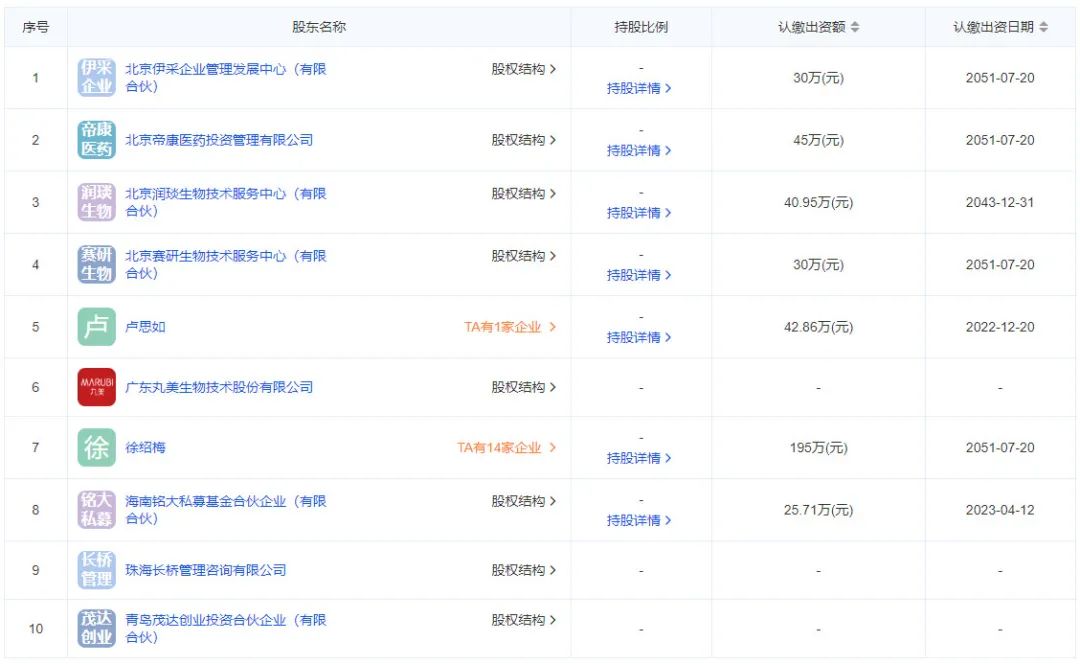
Task: Select the 2043-12-31 date cell
Action: point(1000,203)
